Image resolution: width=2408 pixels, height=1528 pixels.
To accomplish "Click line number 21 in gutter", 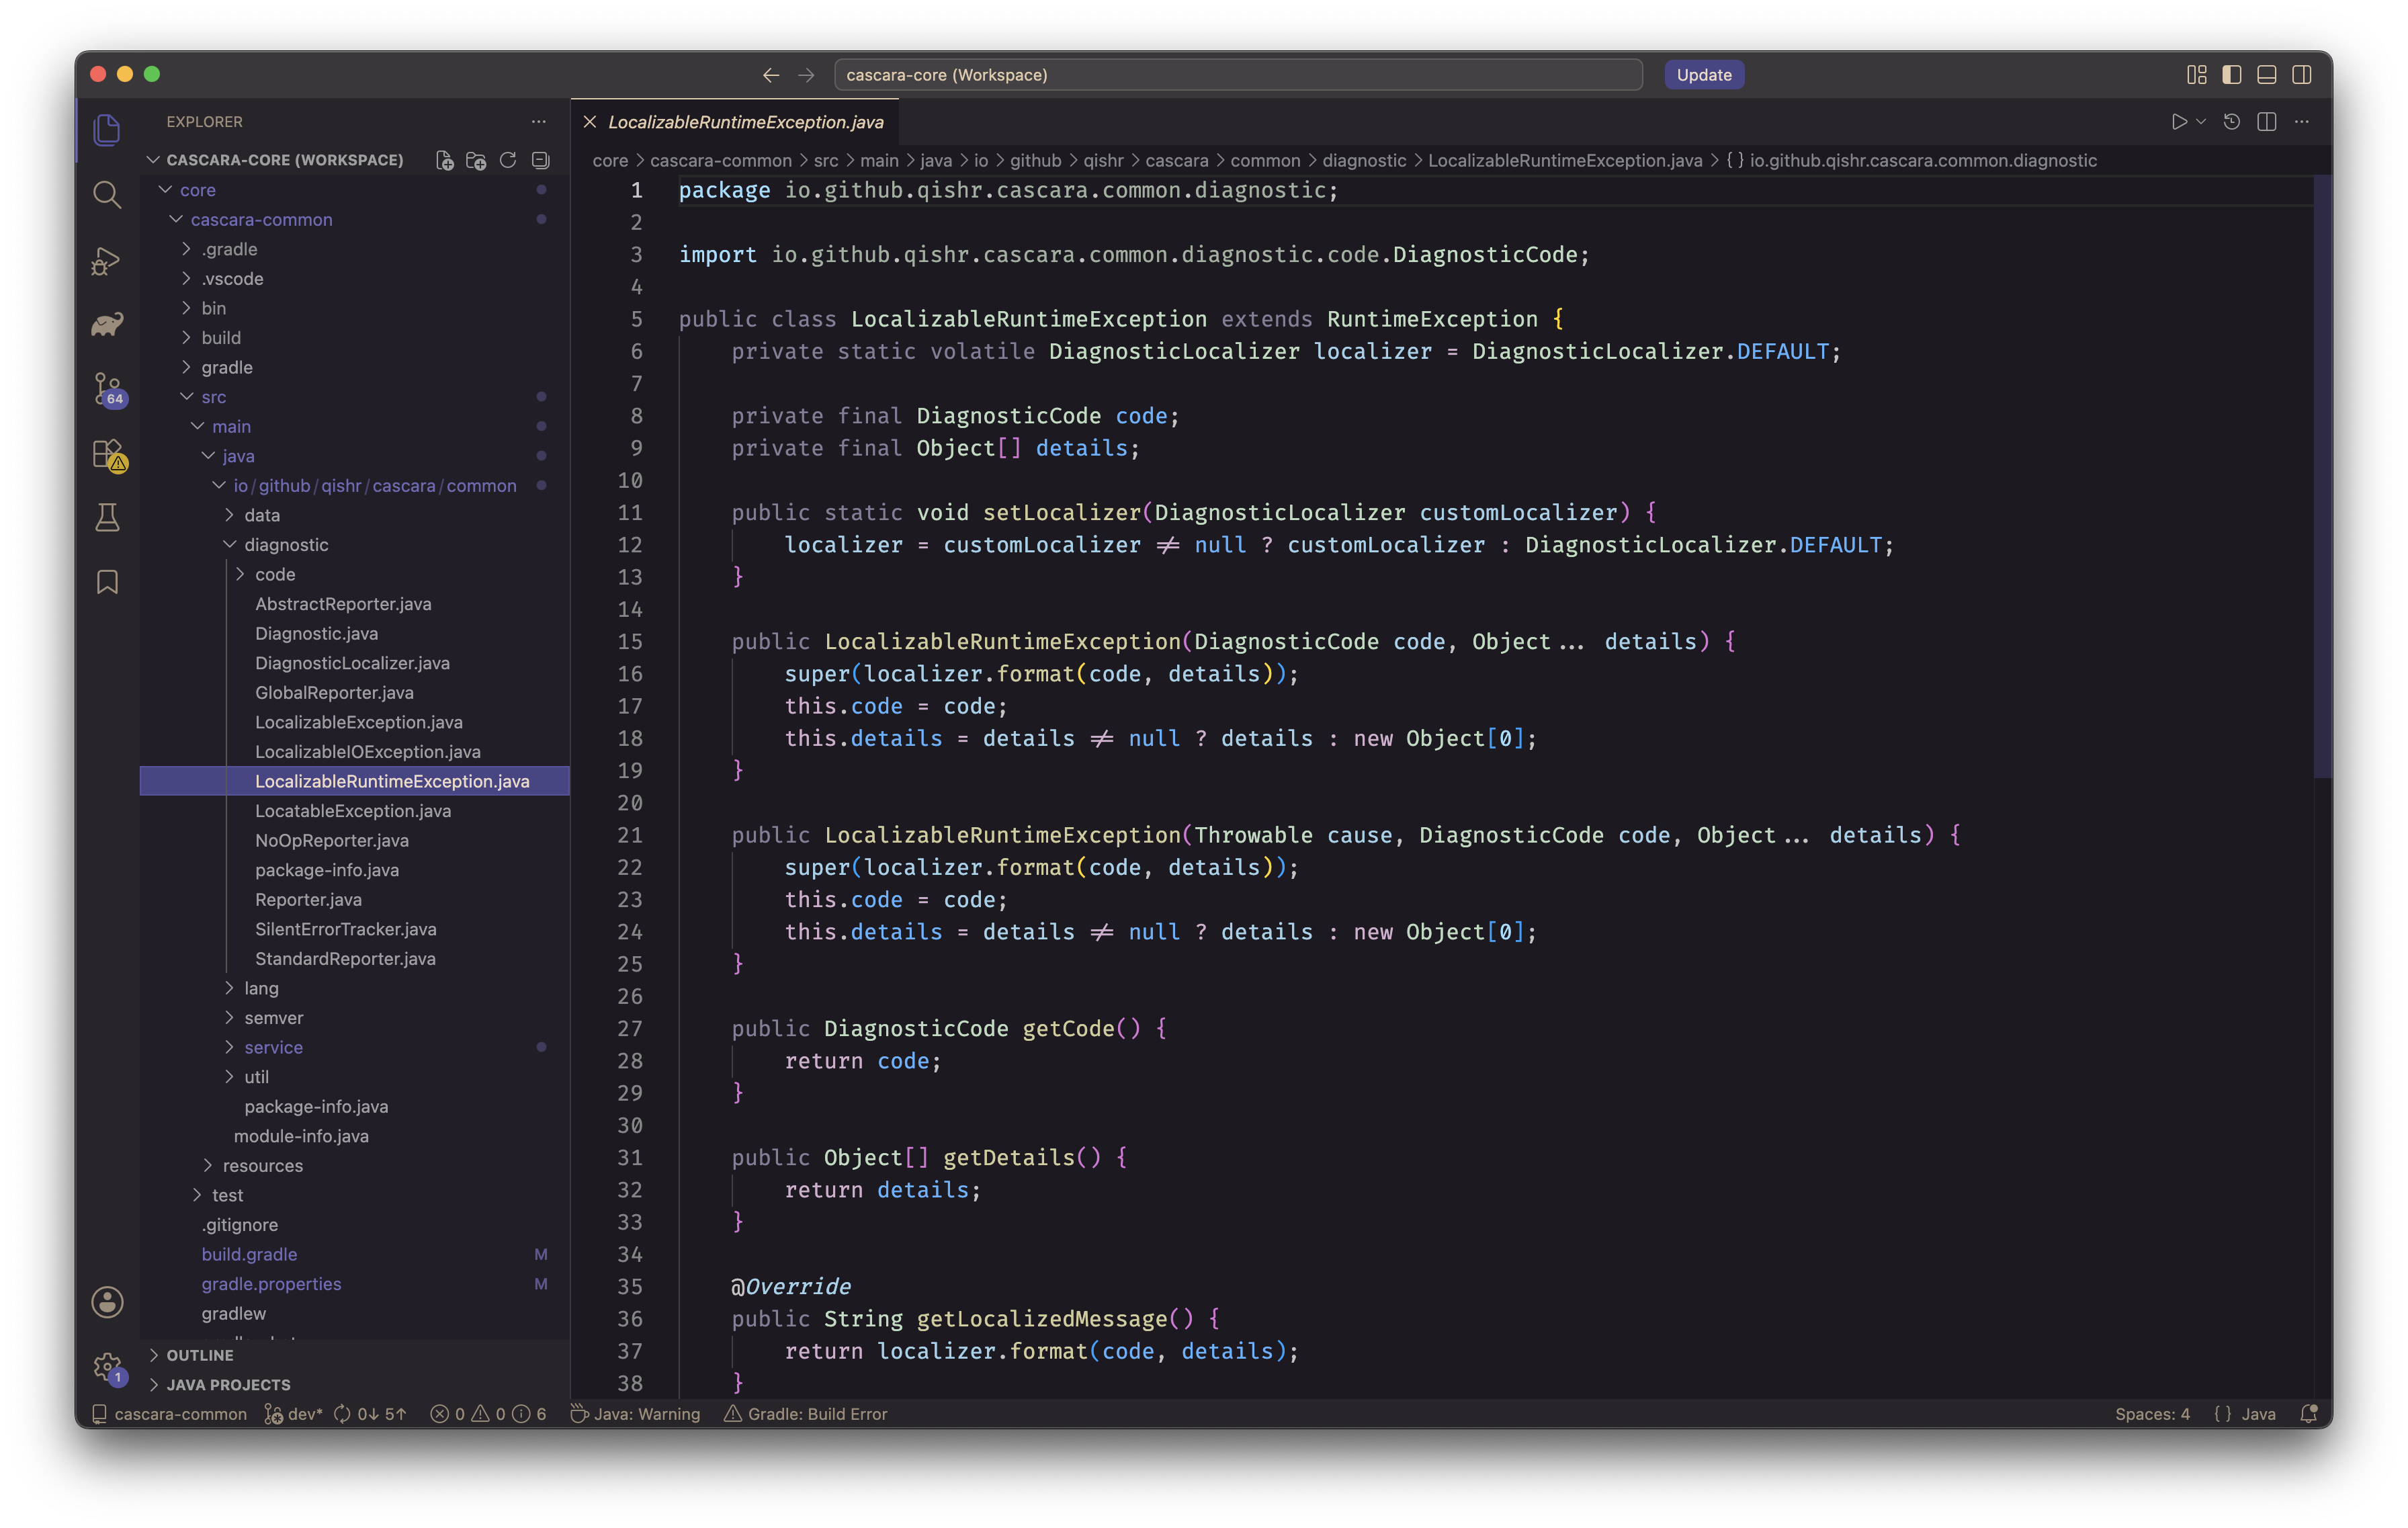I will (629, 835).
